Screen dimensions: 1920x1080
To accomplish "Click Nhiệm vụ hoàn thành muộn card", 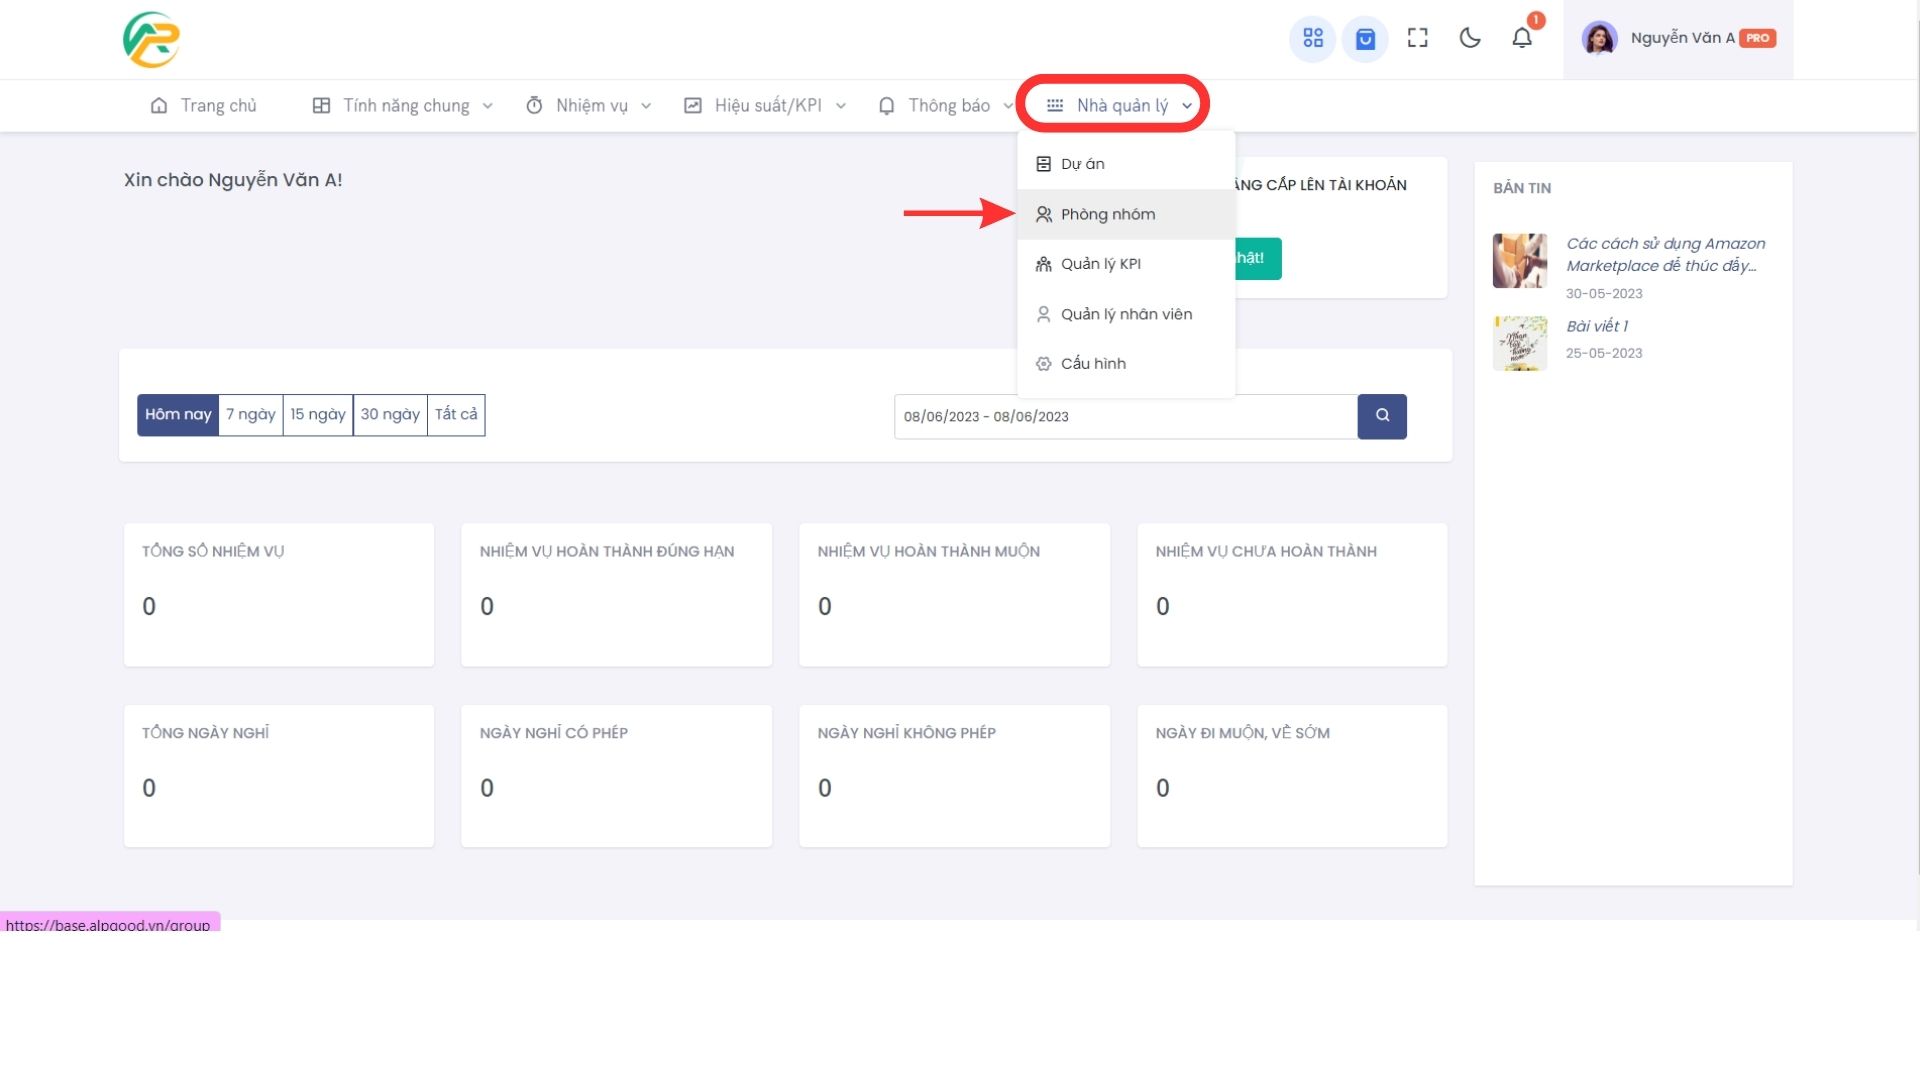I will point(954,595).
